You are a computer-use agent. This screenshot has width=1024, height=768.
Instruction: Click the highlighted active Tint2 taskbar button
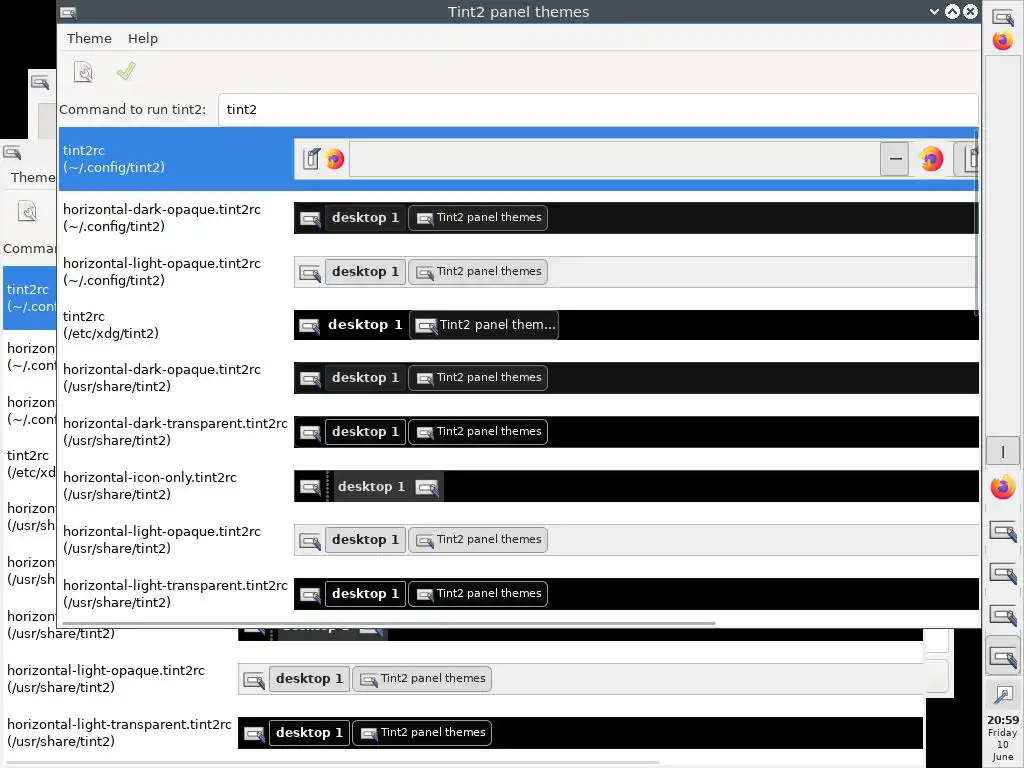(x=1002, y=658)
